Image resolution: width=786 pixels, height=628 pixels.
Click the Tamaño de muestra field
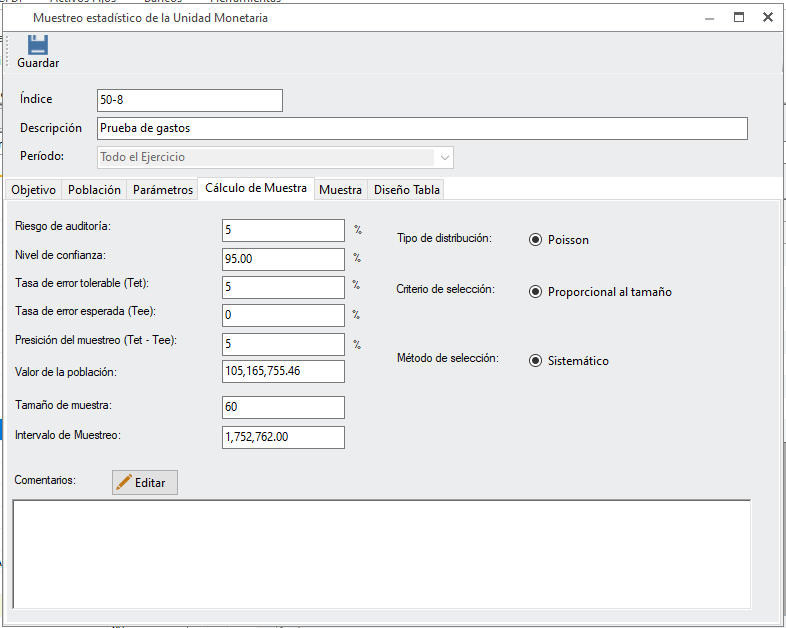pos(282,407)
